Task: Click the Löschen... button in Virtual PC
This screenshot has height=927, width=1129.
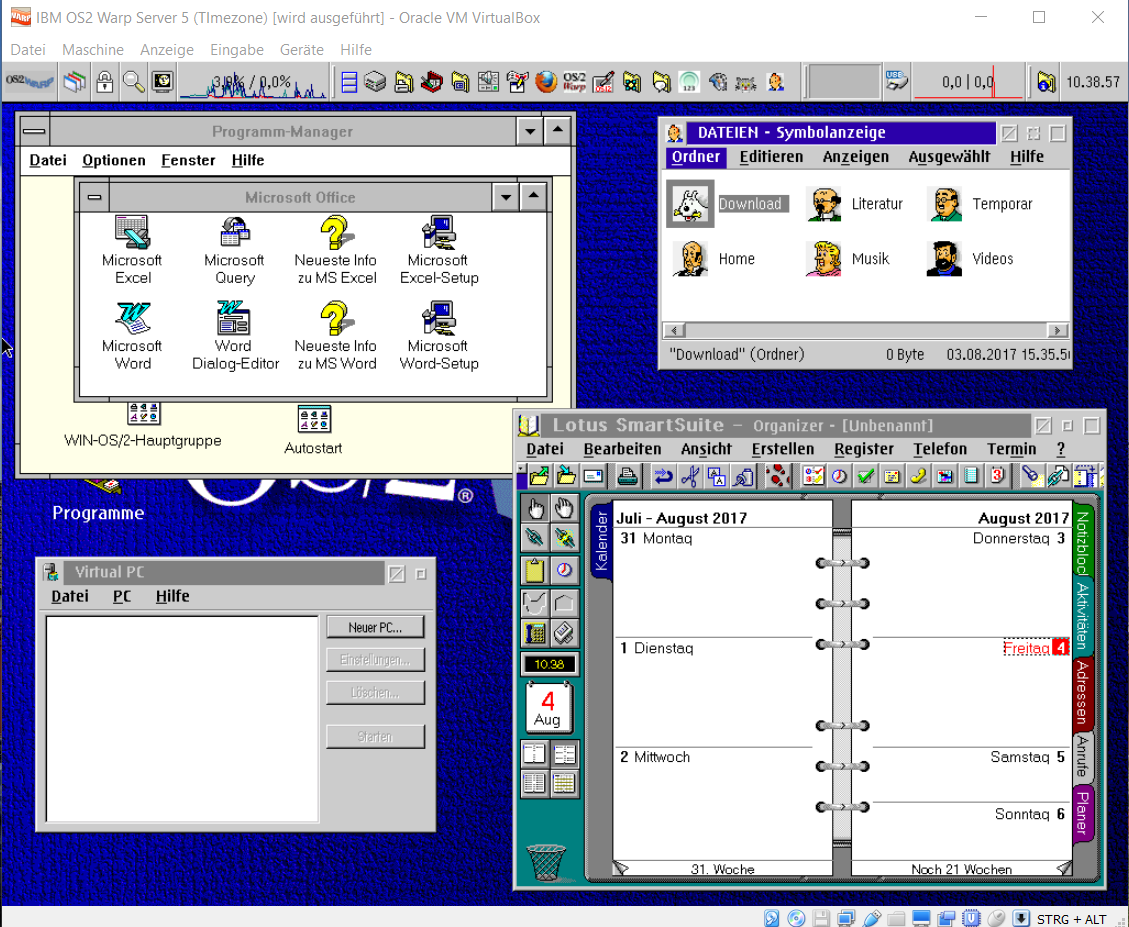Action: (x=375, y=693)
